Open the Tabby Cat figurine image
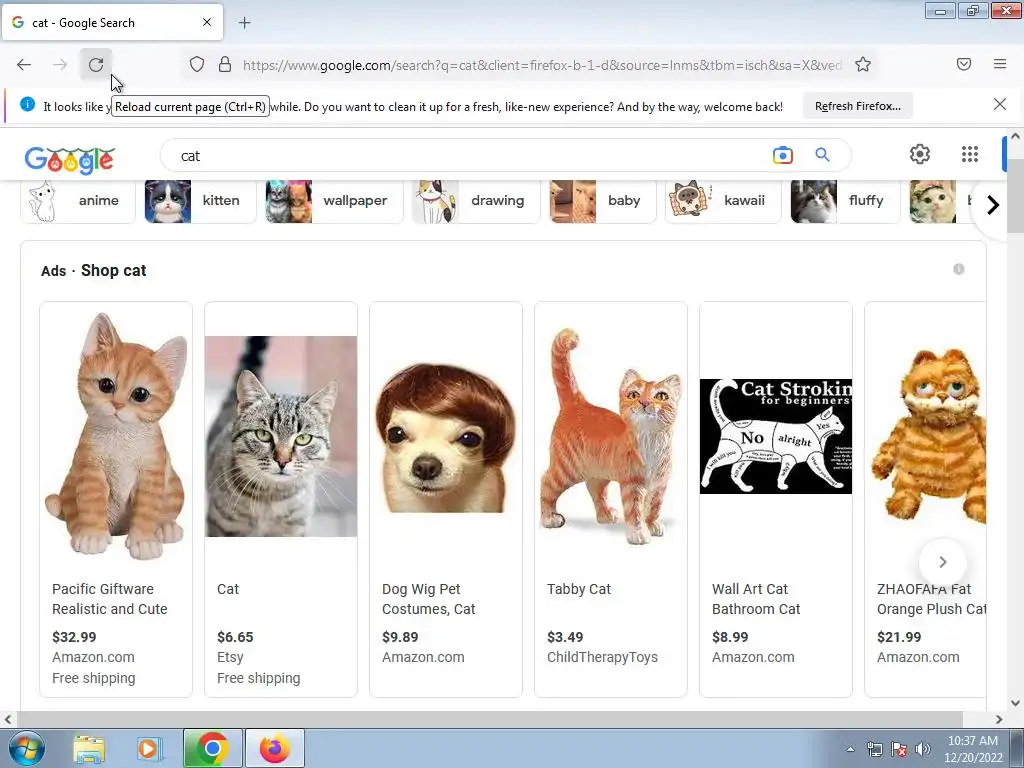1024x768 pixels. point(611,436)
